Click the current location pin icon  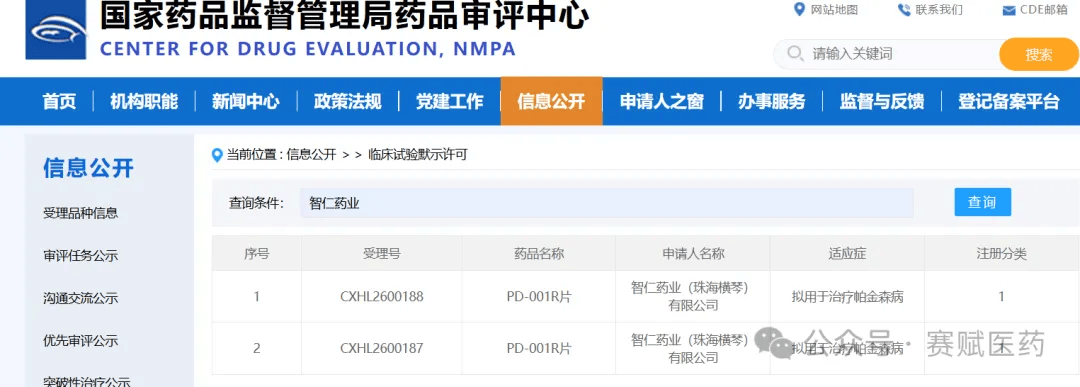218,155
